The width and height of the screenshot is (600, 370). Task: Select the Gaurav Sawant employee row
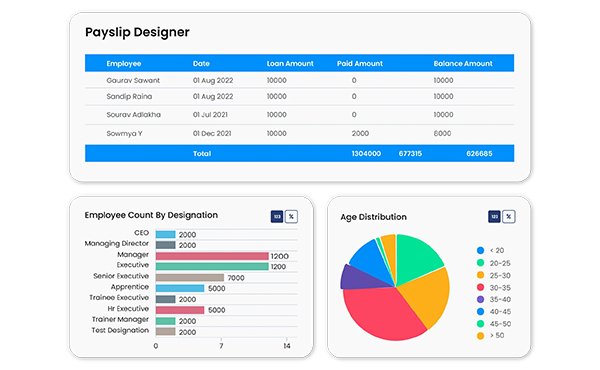(x=299, y=80)
